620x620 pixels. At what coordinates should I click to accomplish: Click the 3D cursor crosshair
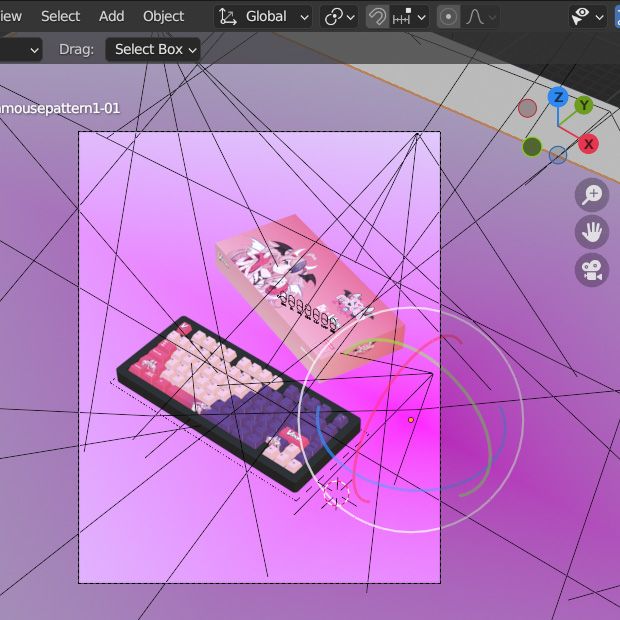[x=336, y=493]
